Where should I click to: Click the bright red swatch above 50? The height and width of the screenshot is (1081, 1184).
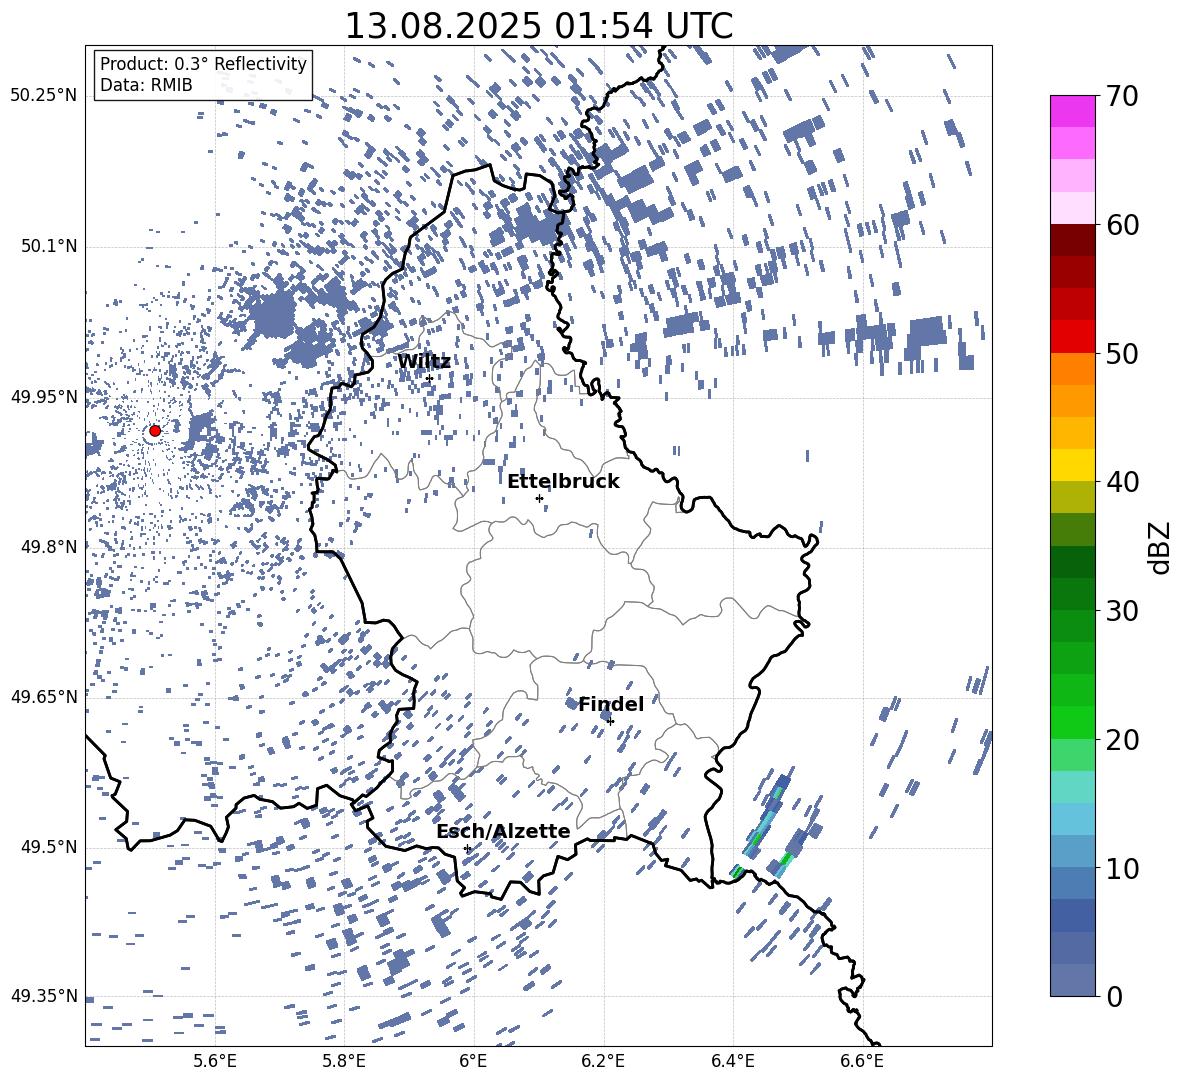[1073, 337]
